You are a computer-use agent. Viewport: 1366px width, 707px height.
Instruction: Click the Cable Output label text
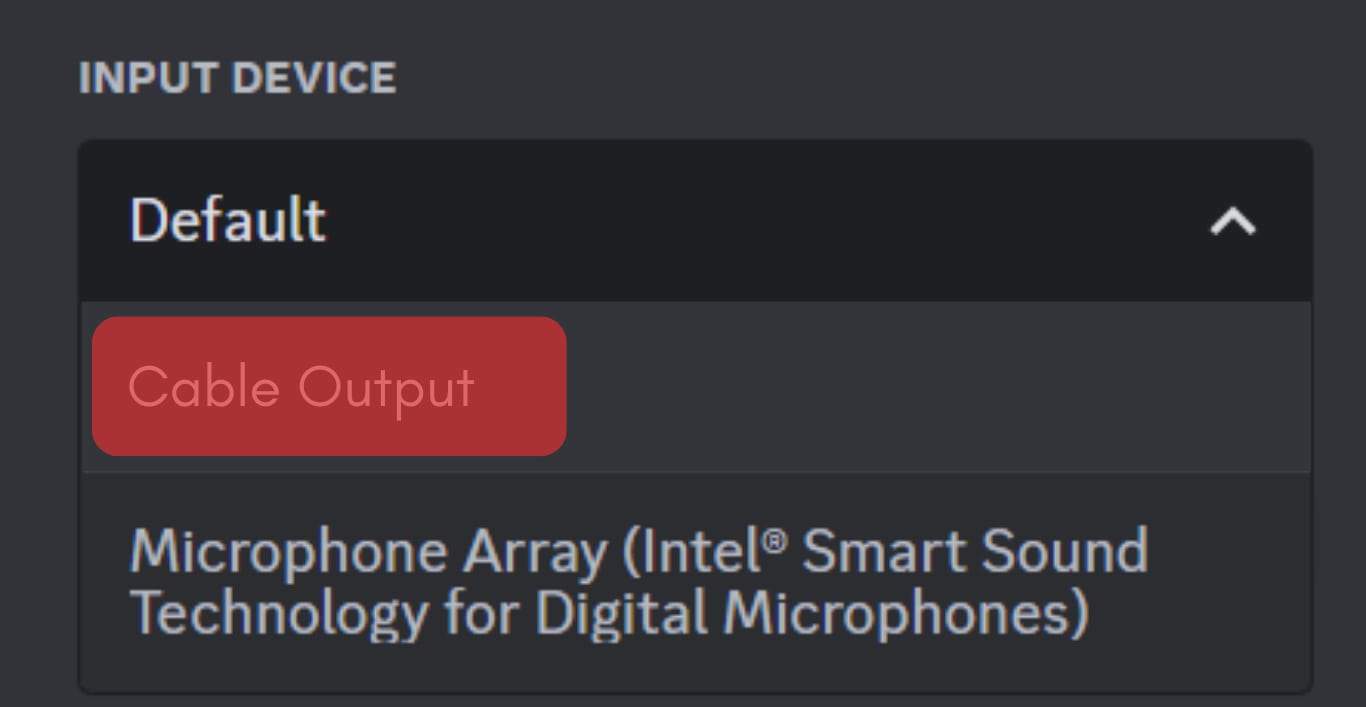click(300, 386)
